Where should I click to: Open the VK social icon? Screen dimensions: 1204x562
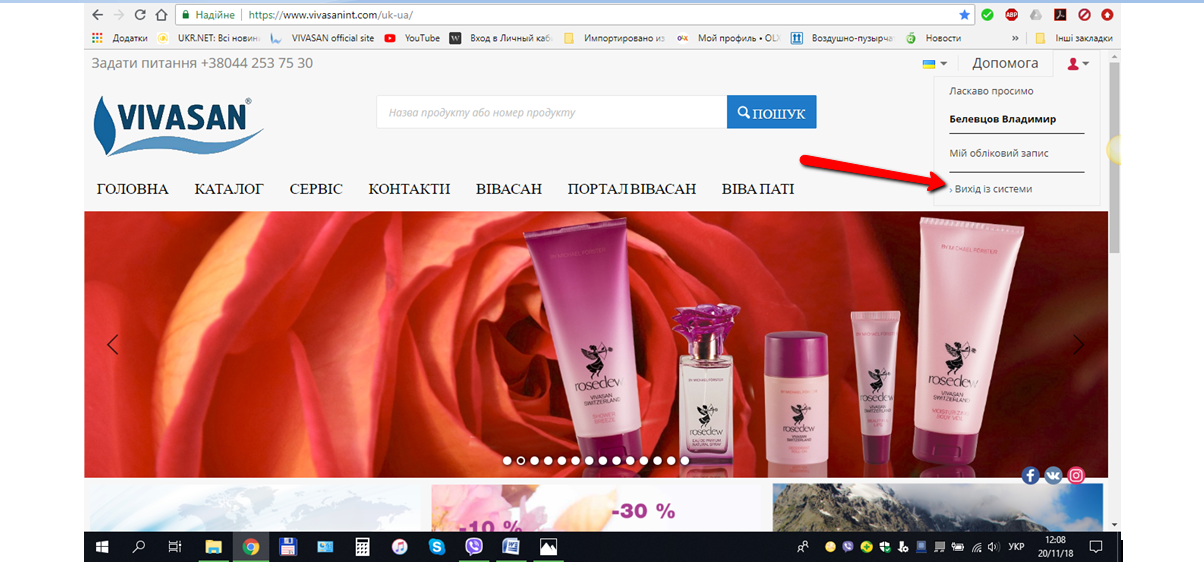[x=1054, y=476]
